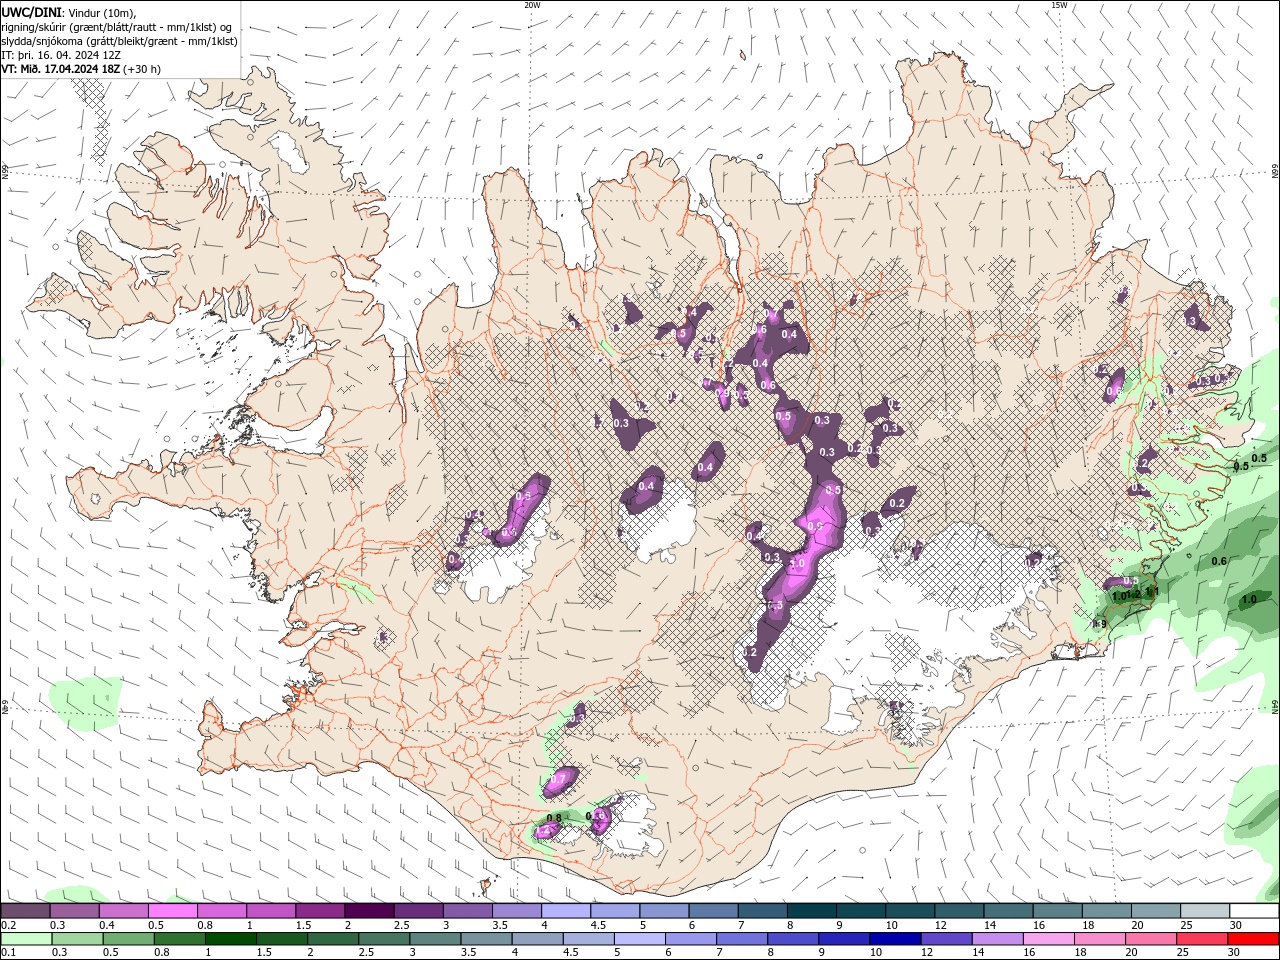The image size is (1280, 960).
Task: Click the dark teal 8 swatch, upper row
Action: (811, 911)
